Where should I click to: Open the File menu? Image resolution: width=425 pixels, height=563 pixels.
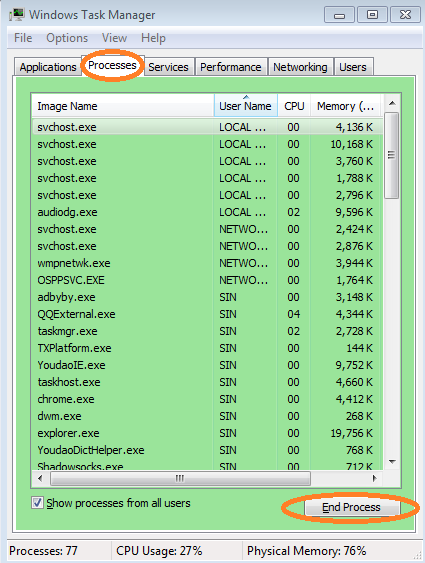(23, 38)
